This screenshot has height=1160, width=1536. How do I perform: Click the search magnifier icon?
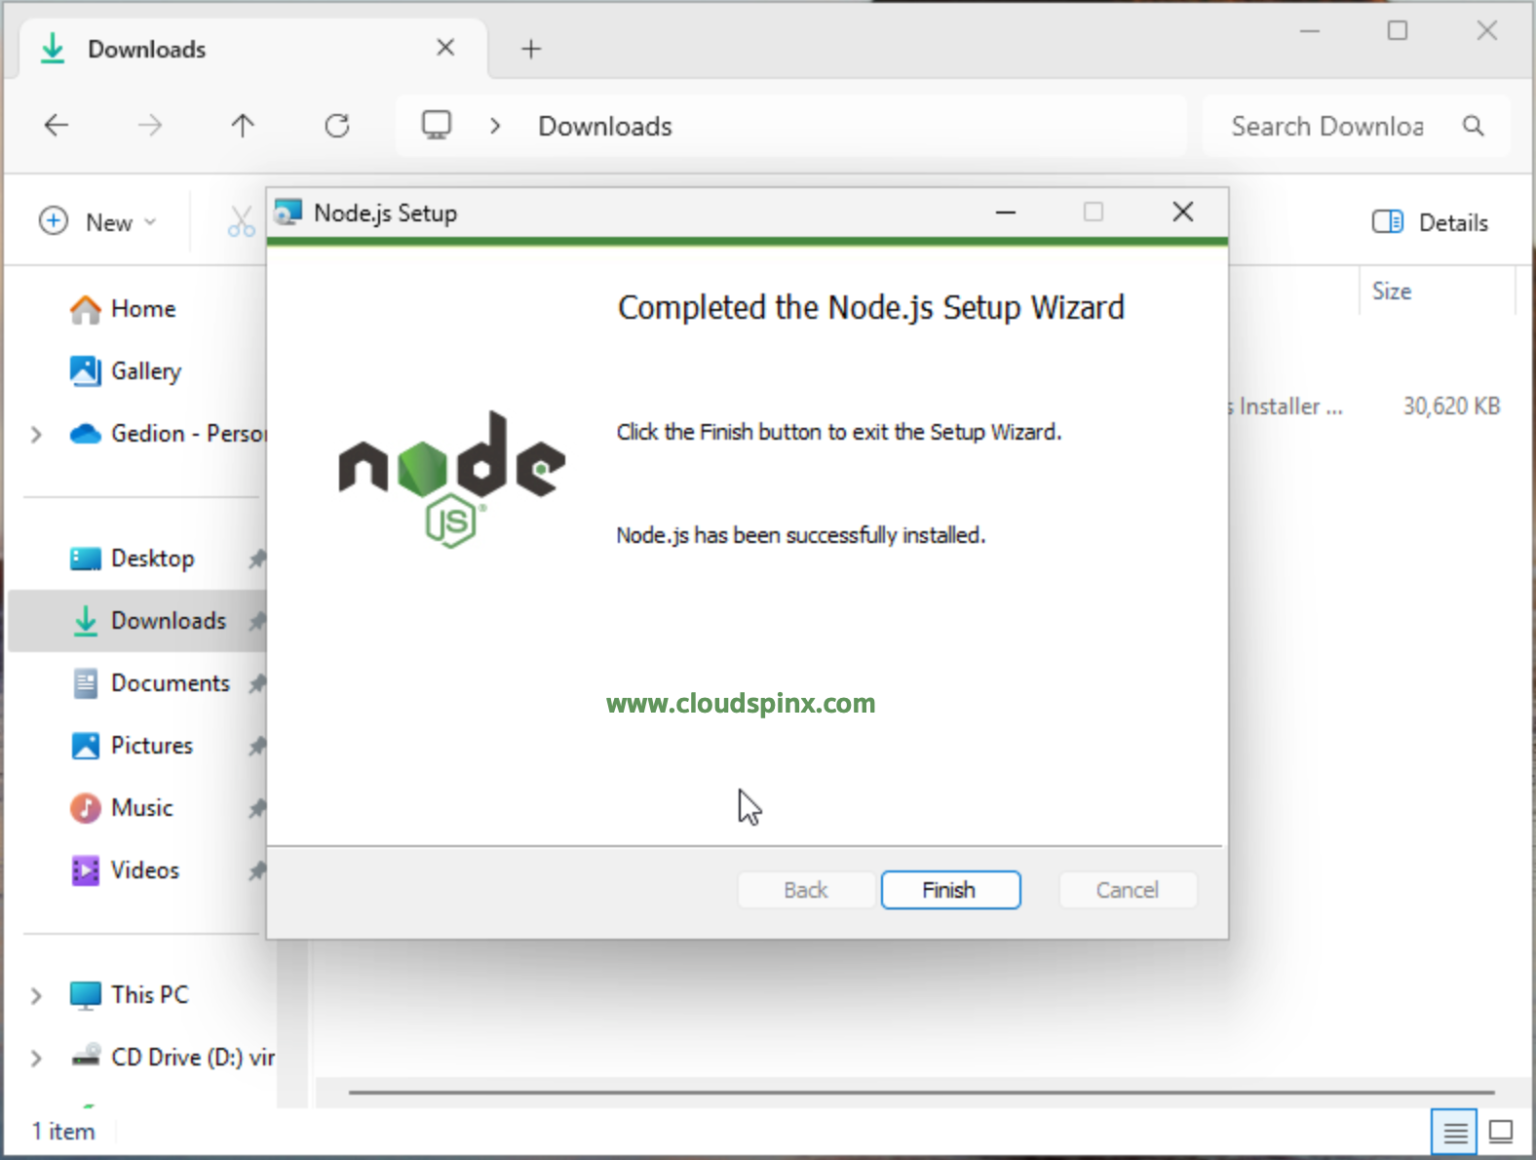1472,126
